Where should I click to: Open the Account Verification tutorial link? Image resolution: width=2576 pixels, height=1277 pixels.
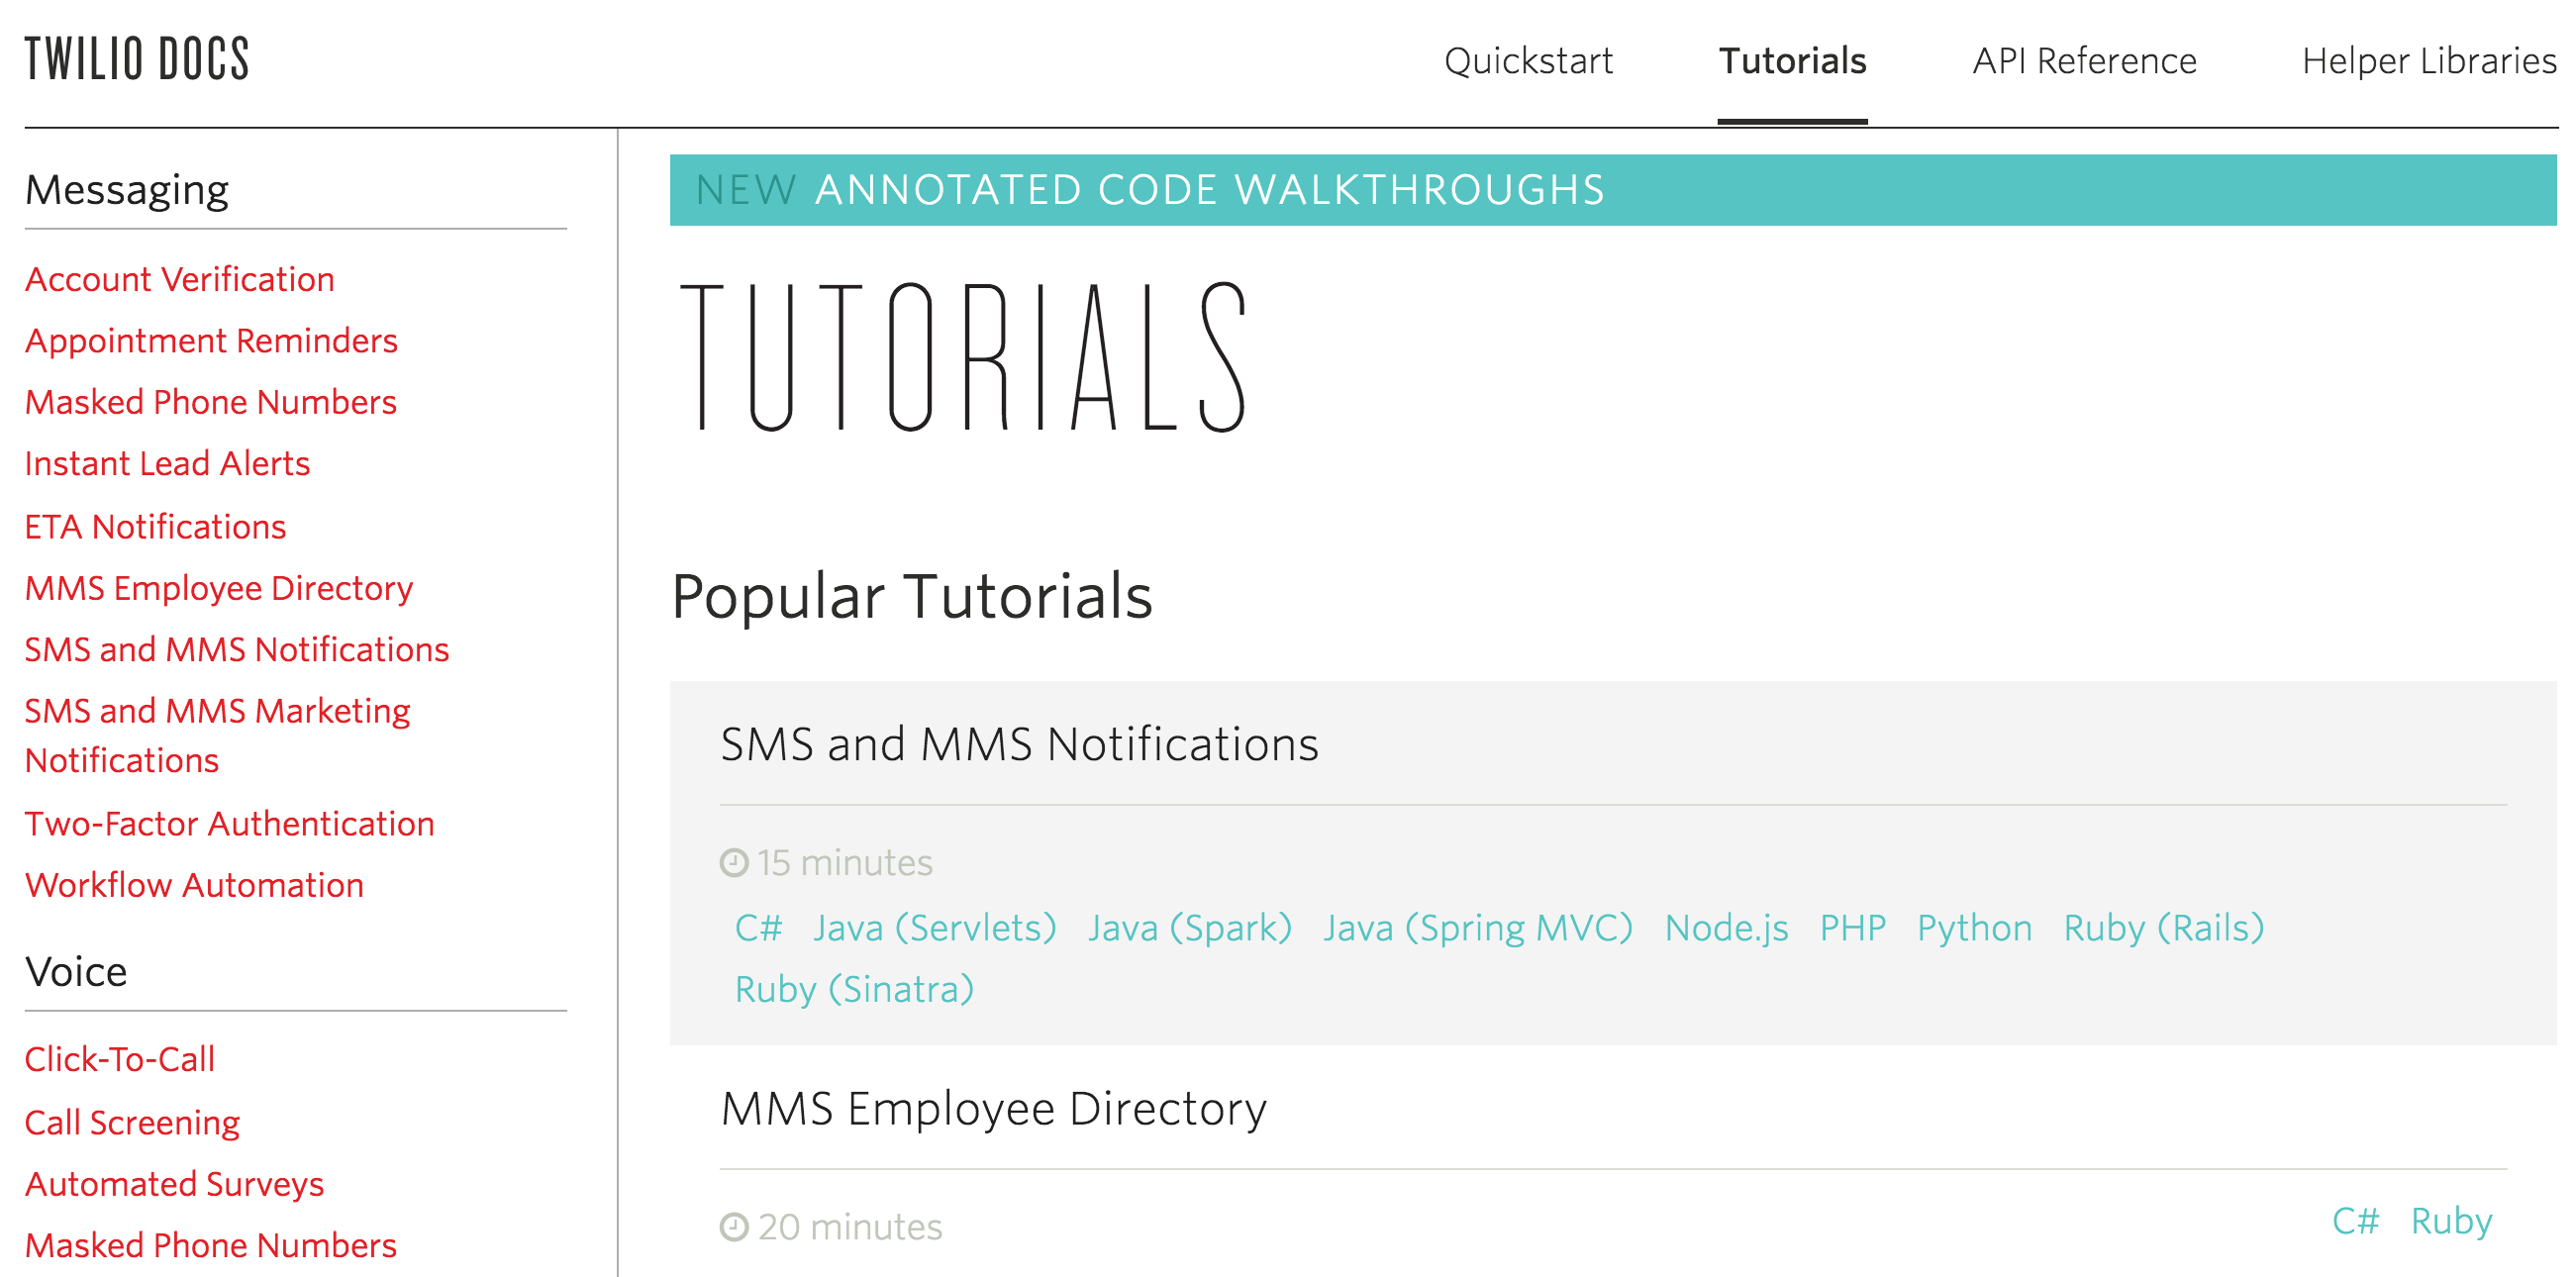tap(180, 279)
